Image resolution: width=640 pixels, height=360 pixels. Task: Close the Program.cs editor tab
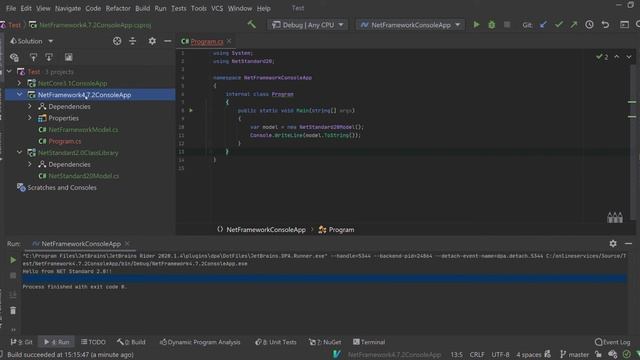(x=229, y=41)
